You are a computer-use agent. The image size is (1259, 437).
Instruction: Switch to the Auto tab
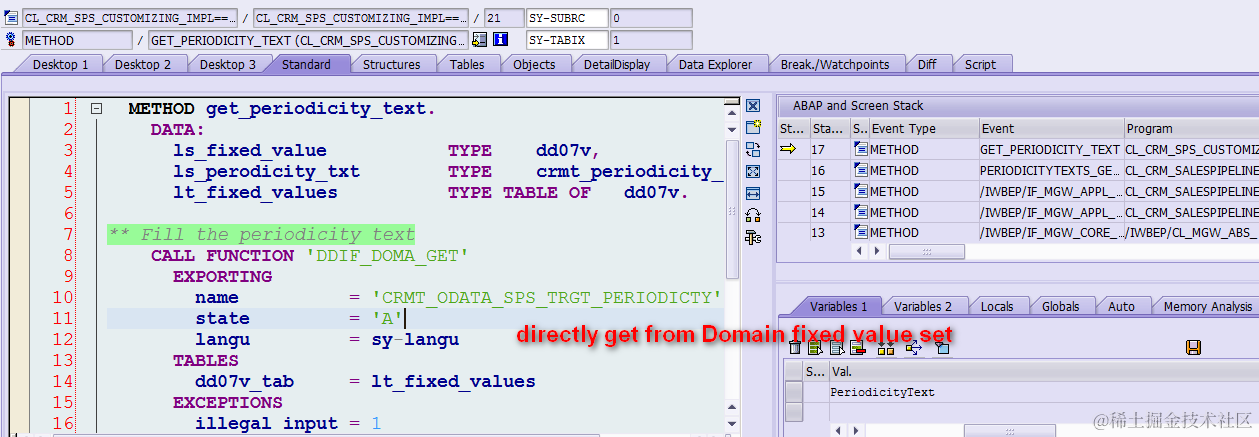click(1121, 306)
